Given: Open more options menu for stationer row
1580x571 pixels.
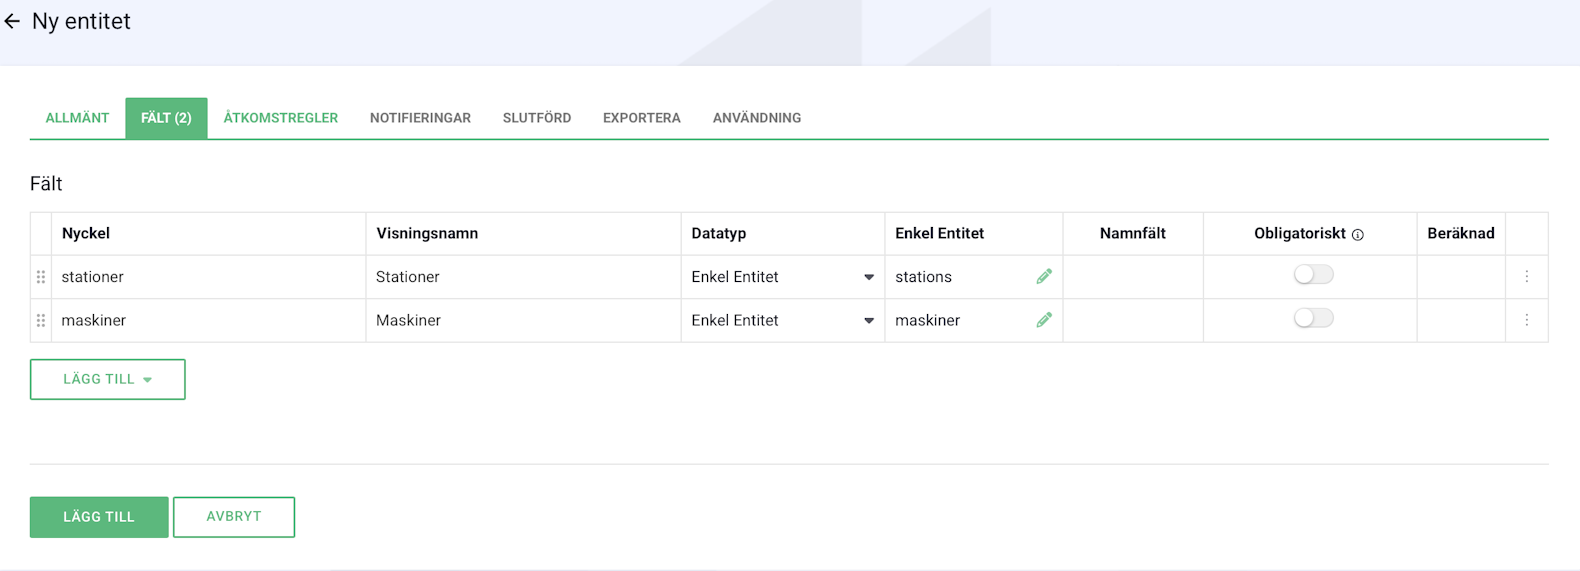Looking at the screenshot, I should (1527, 277).
